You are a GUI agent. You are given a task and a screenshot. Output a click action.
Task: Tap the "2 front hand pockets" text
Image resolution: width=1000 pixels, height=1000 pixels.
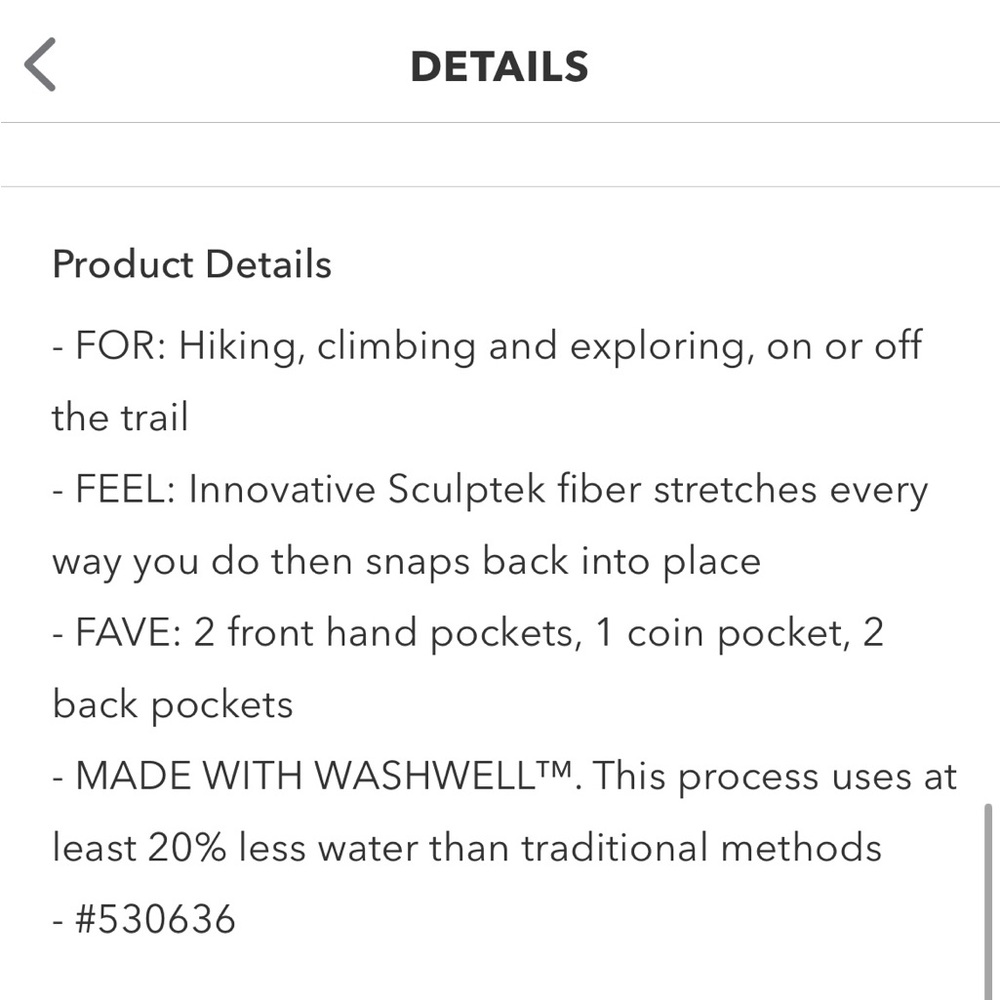coord(388,634)
